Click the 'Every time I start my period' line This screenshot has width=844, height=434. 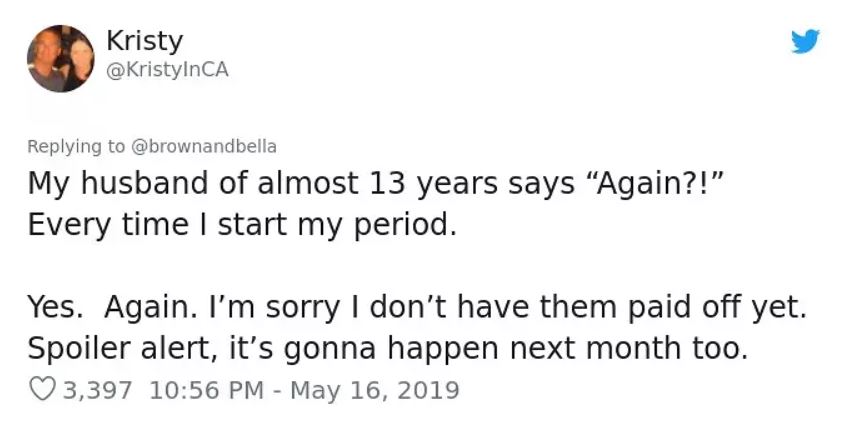coord(241,222)
